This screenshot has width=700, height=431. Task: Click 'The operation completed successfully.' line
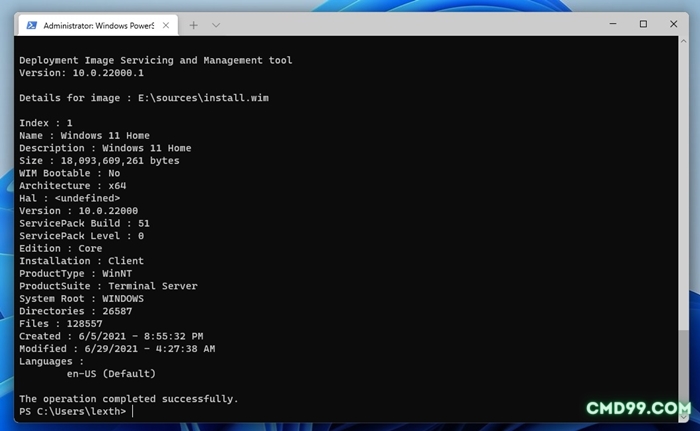pos(129,398)
